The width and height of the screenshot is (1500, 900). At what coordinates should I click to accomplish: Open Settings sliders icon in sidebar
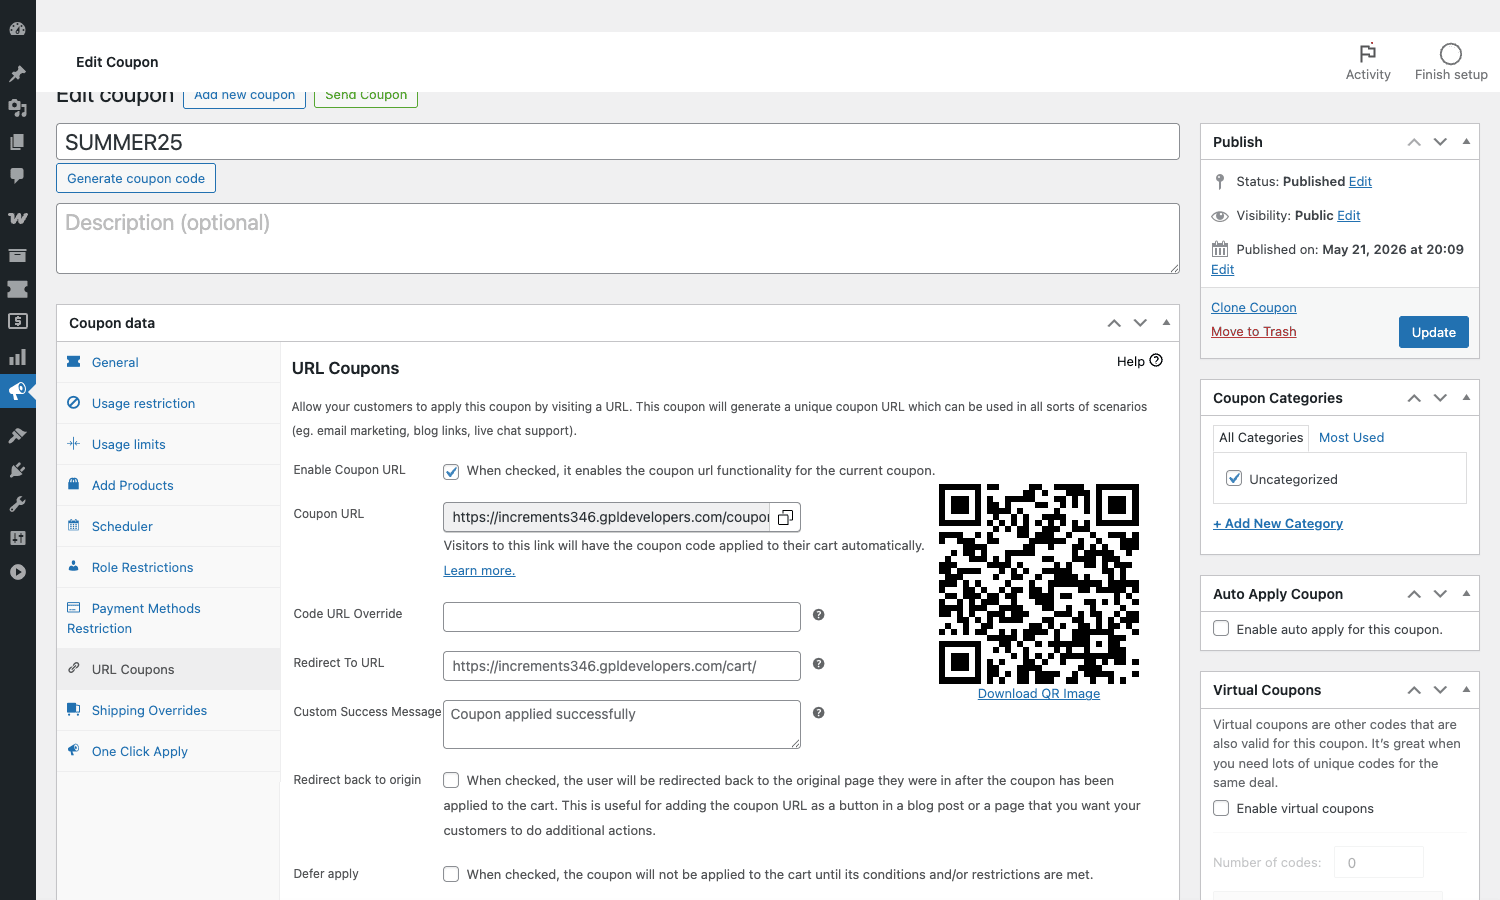coord(17,538)
